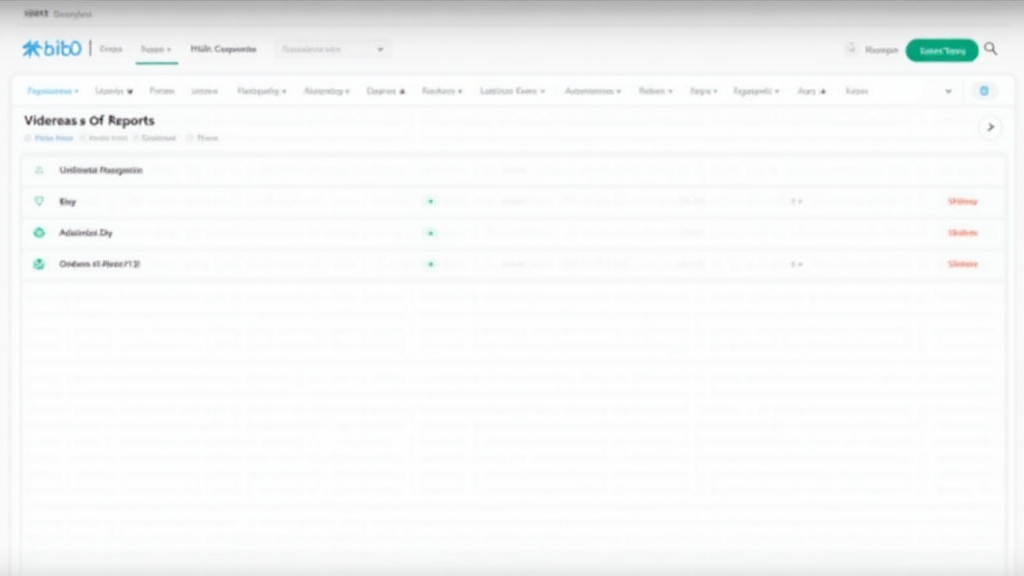Select the second option under the Reports heading
This screenshot has height=576, width=1024.
coord(110,139)
